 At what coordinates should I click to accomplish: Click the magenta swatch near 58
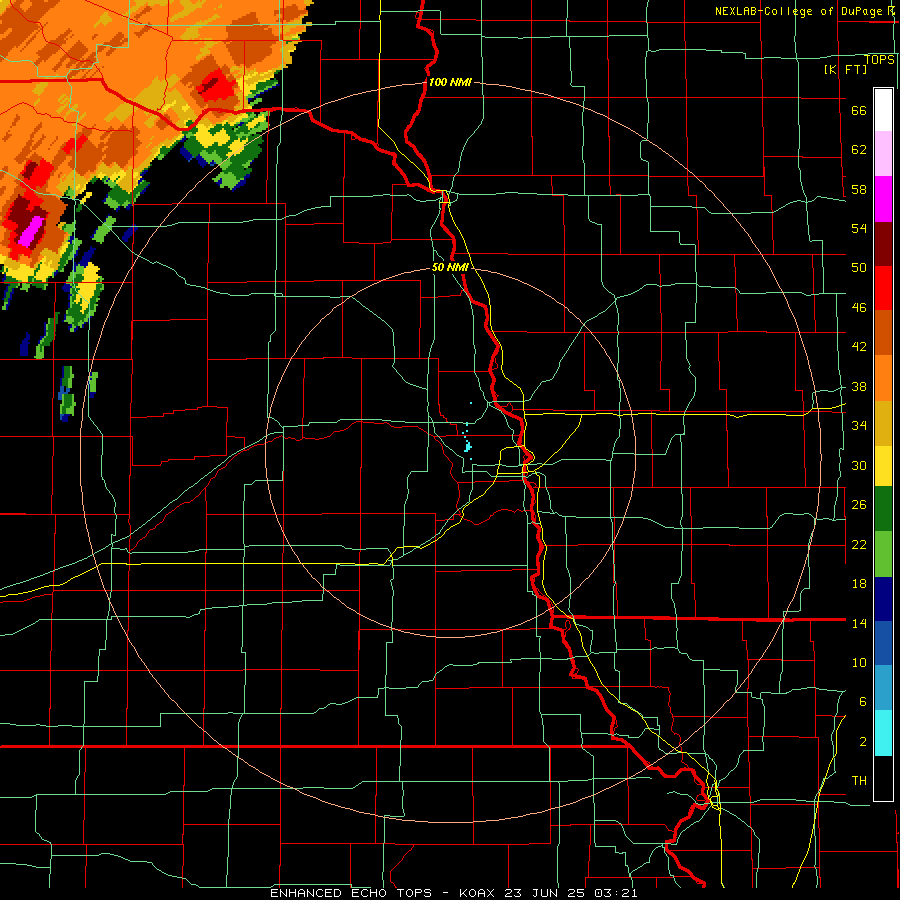point(883,199)
